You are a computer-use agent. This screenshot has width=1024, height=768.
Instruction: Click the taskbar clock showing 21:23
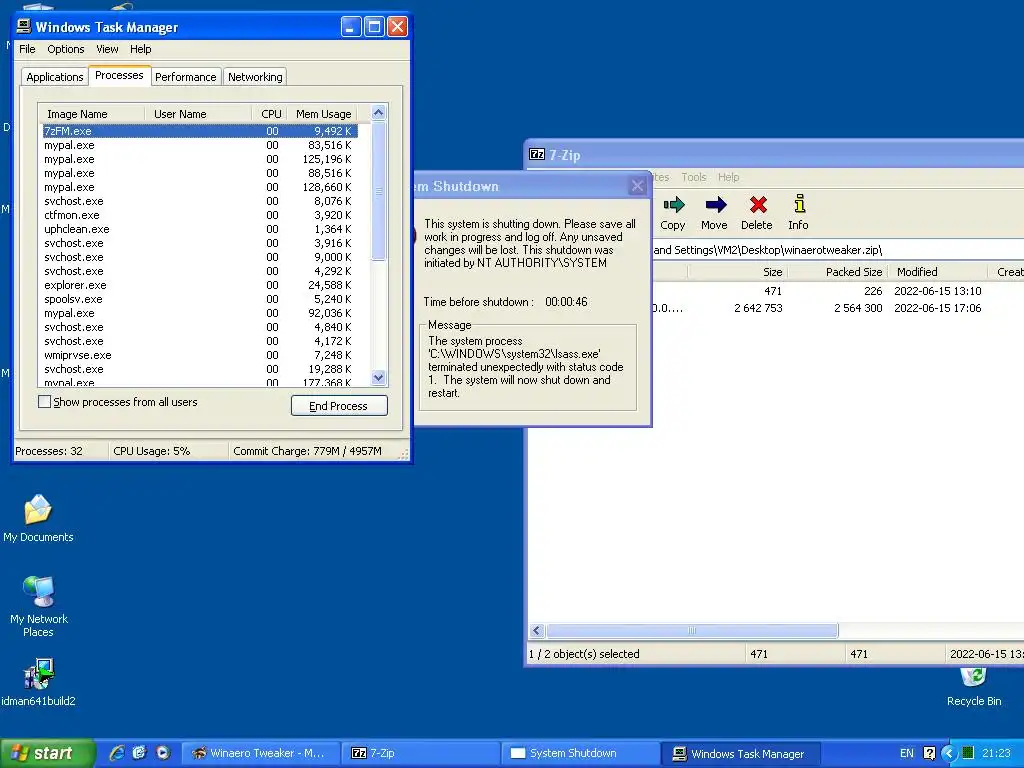pos(996,753)
